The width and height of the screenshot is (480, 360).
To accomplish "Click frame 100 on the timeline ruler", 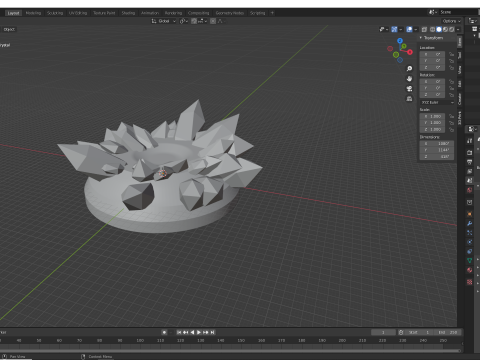I will point(140,340).
